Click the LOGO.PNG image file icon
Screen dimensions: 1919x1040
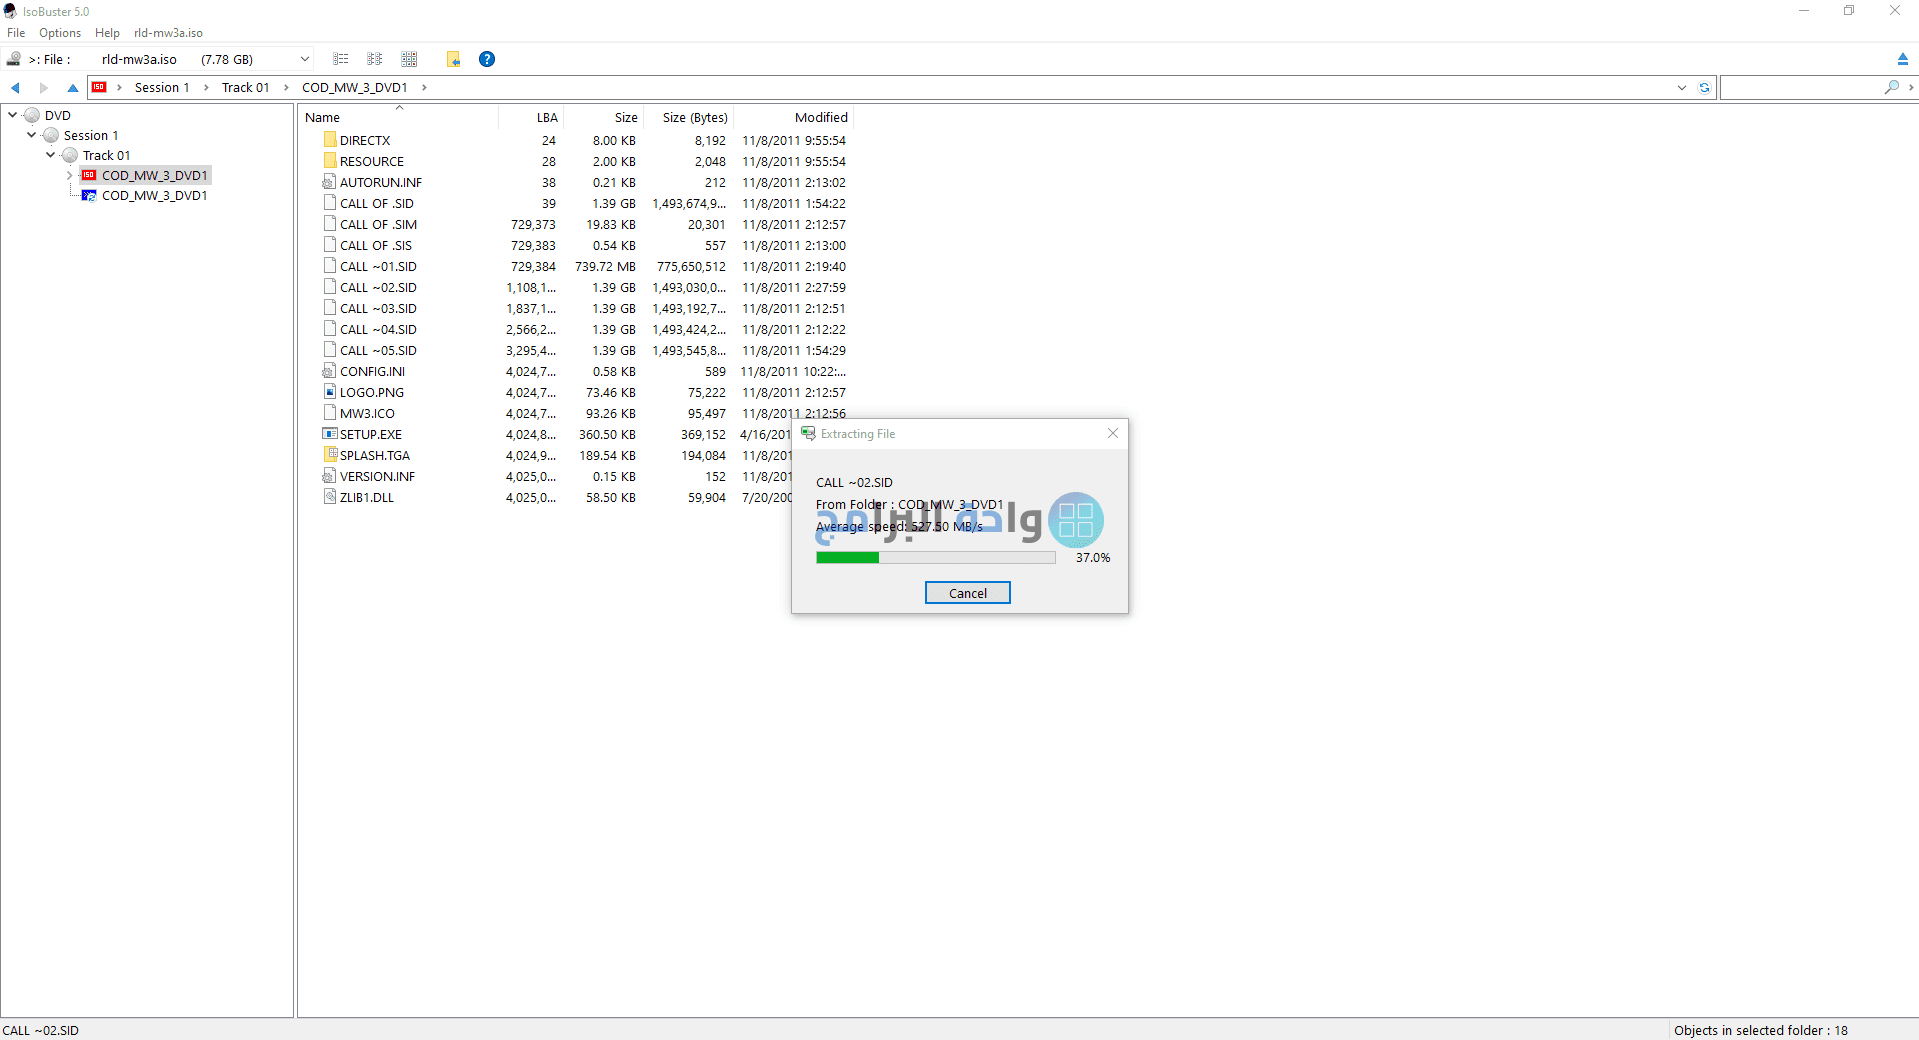pyautogui.click(x=330, y=392)
